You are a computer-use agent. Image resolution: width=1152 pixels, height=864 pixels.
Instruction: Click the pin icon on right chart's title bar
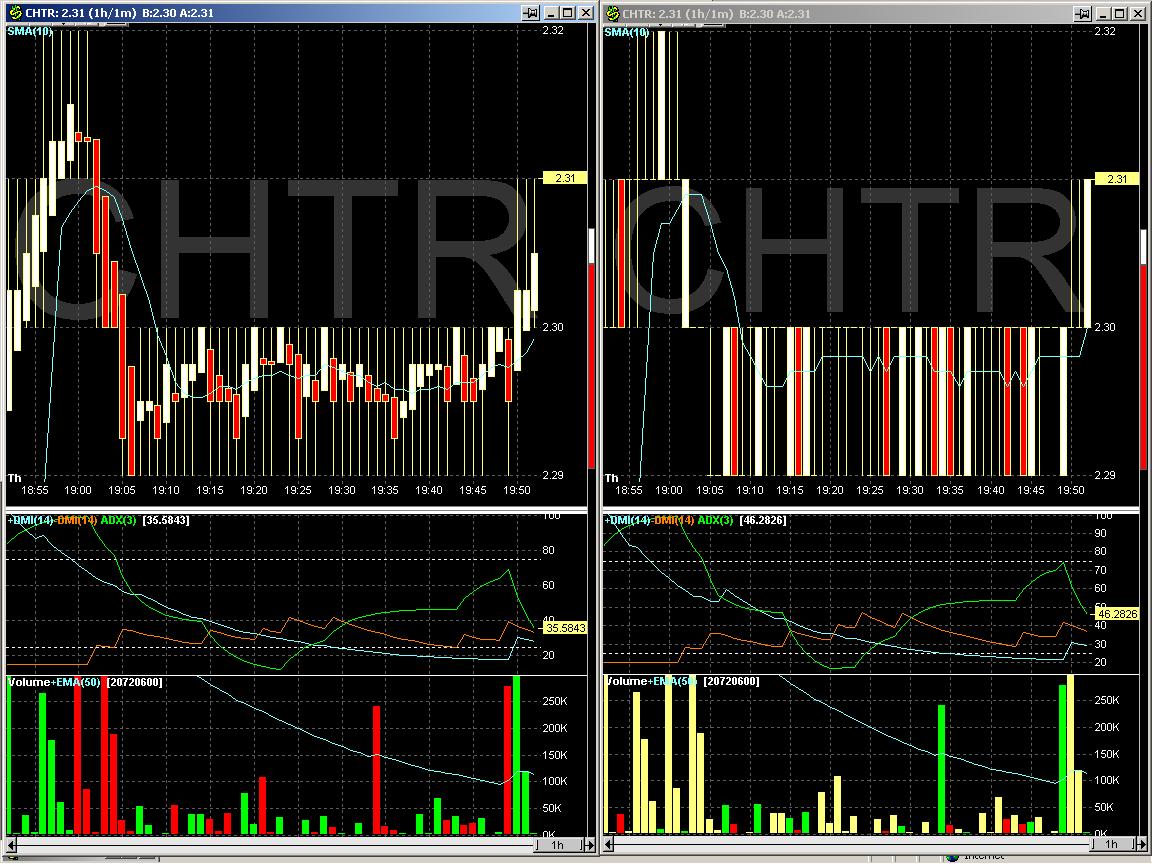point(1082,13)
